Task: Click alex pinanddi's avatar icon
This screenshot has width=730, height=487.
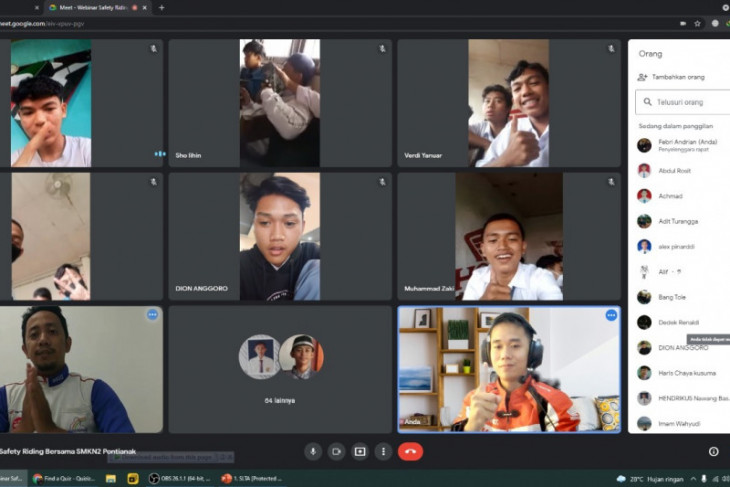Action: point(644,246)
